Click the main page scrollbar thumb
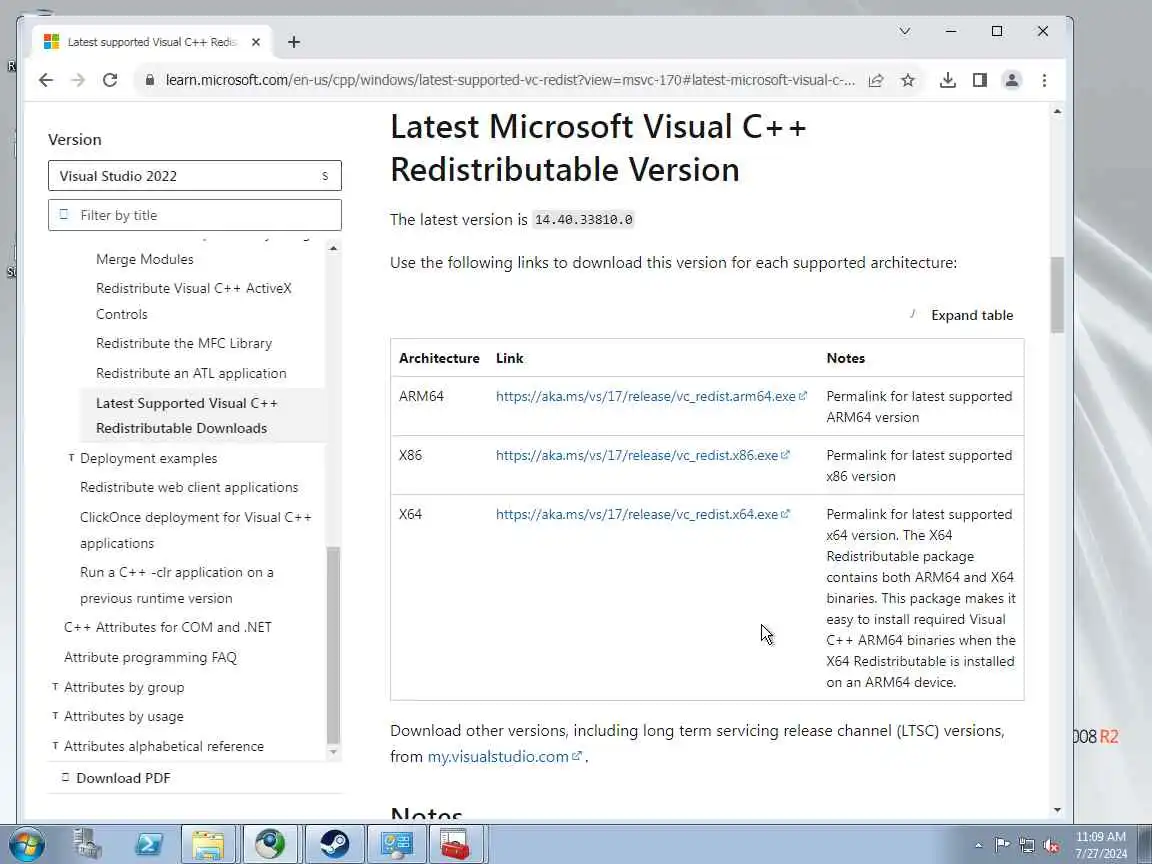Viewport: 1152px width, 864px height. pos(1057,295)
